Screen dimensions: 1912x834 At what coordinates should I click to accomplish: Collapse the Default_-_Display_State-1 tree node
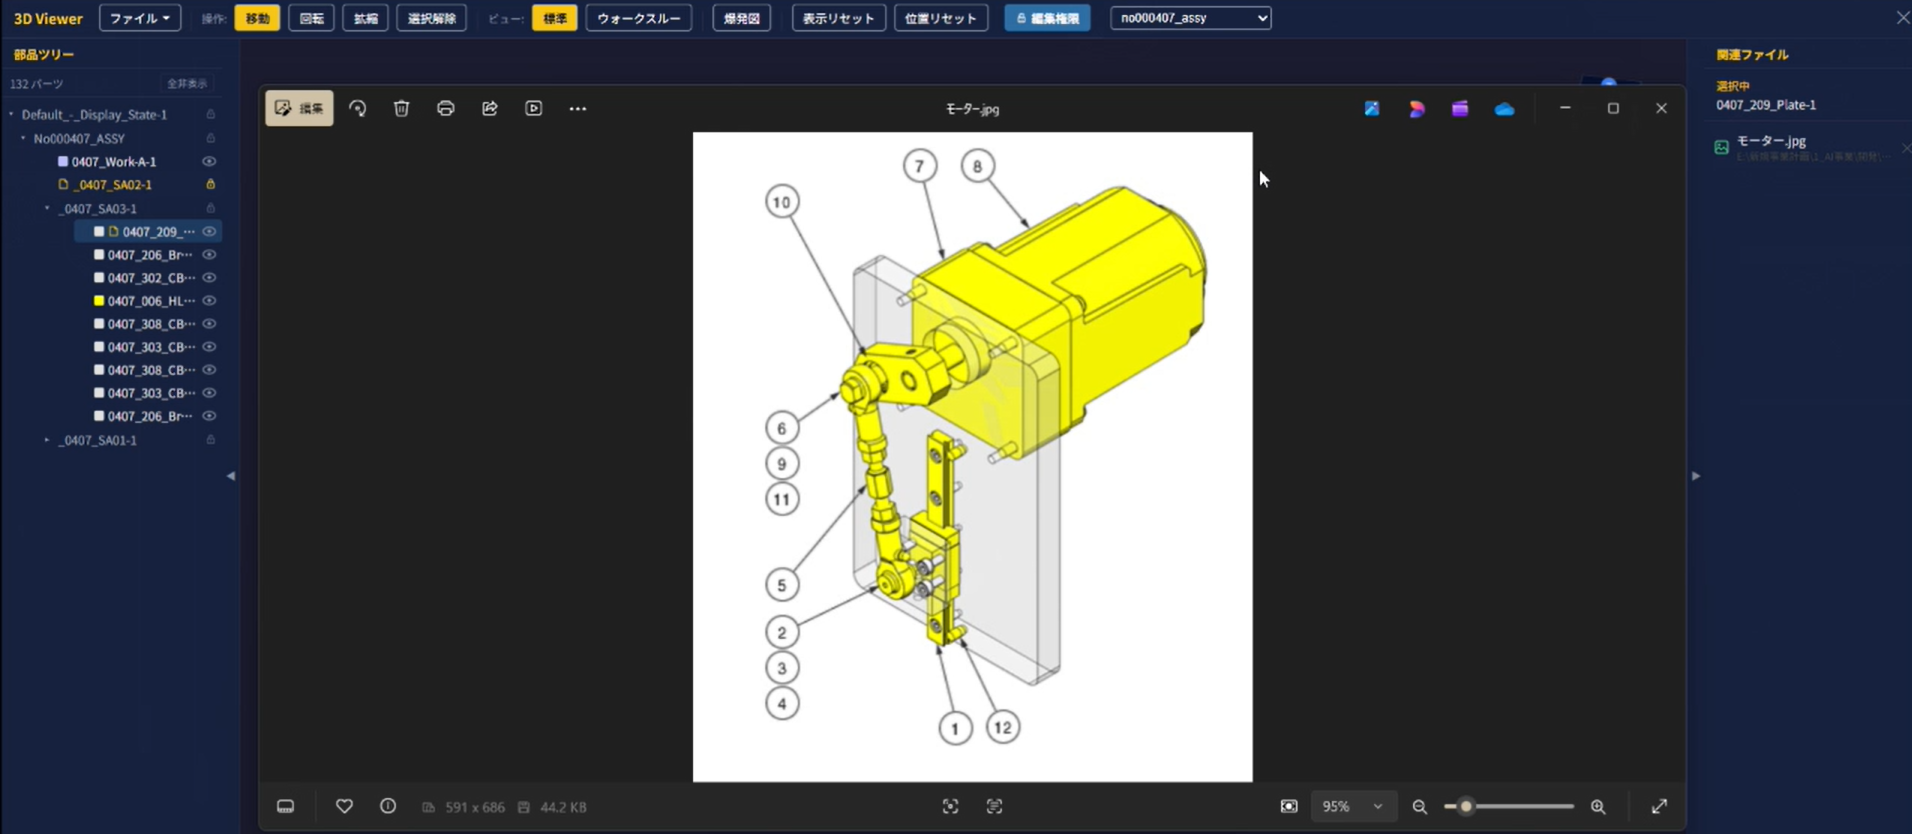11,114
